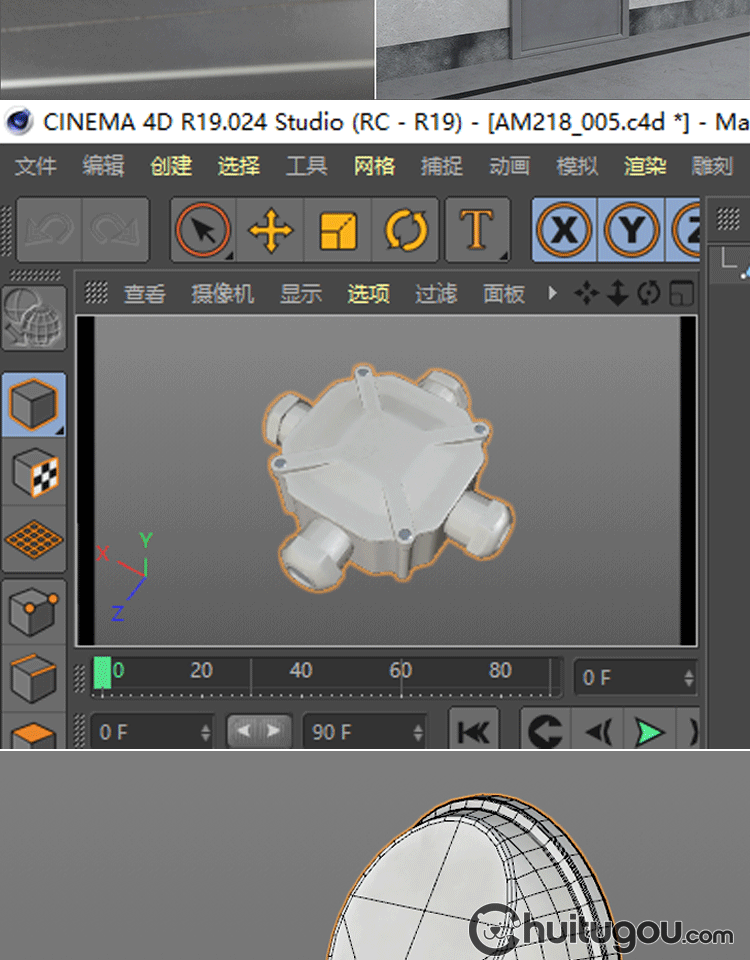The width and height of the screenshot is (750, 960).
Task: Enable Model mode cube icon
Action: point(34,405)
